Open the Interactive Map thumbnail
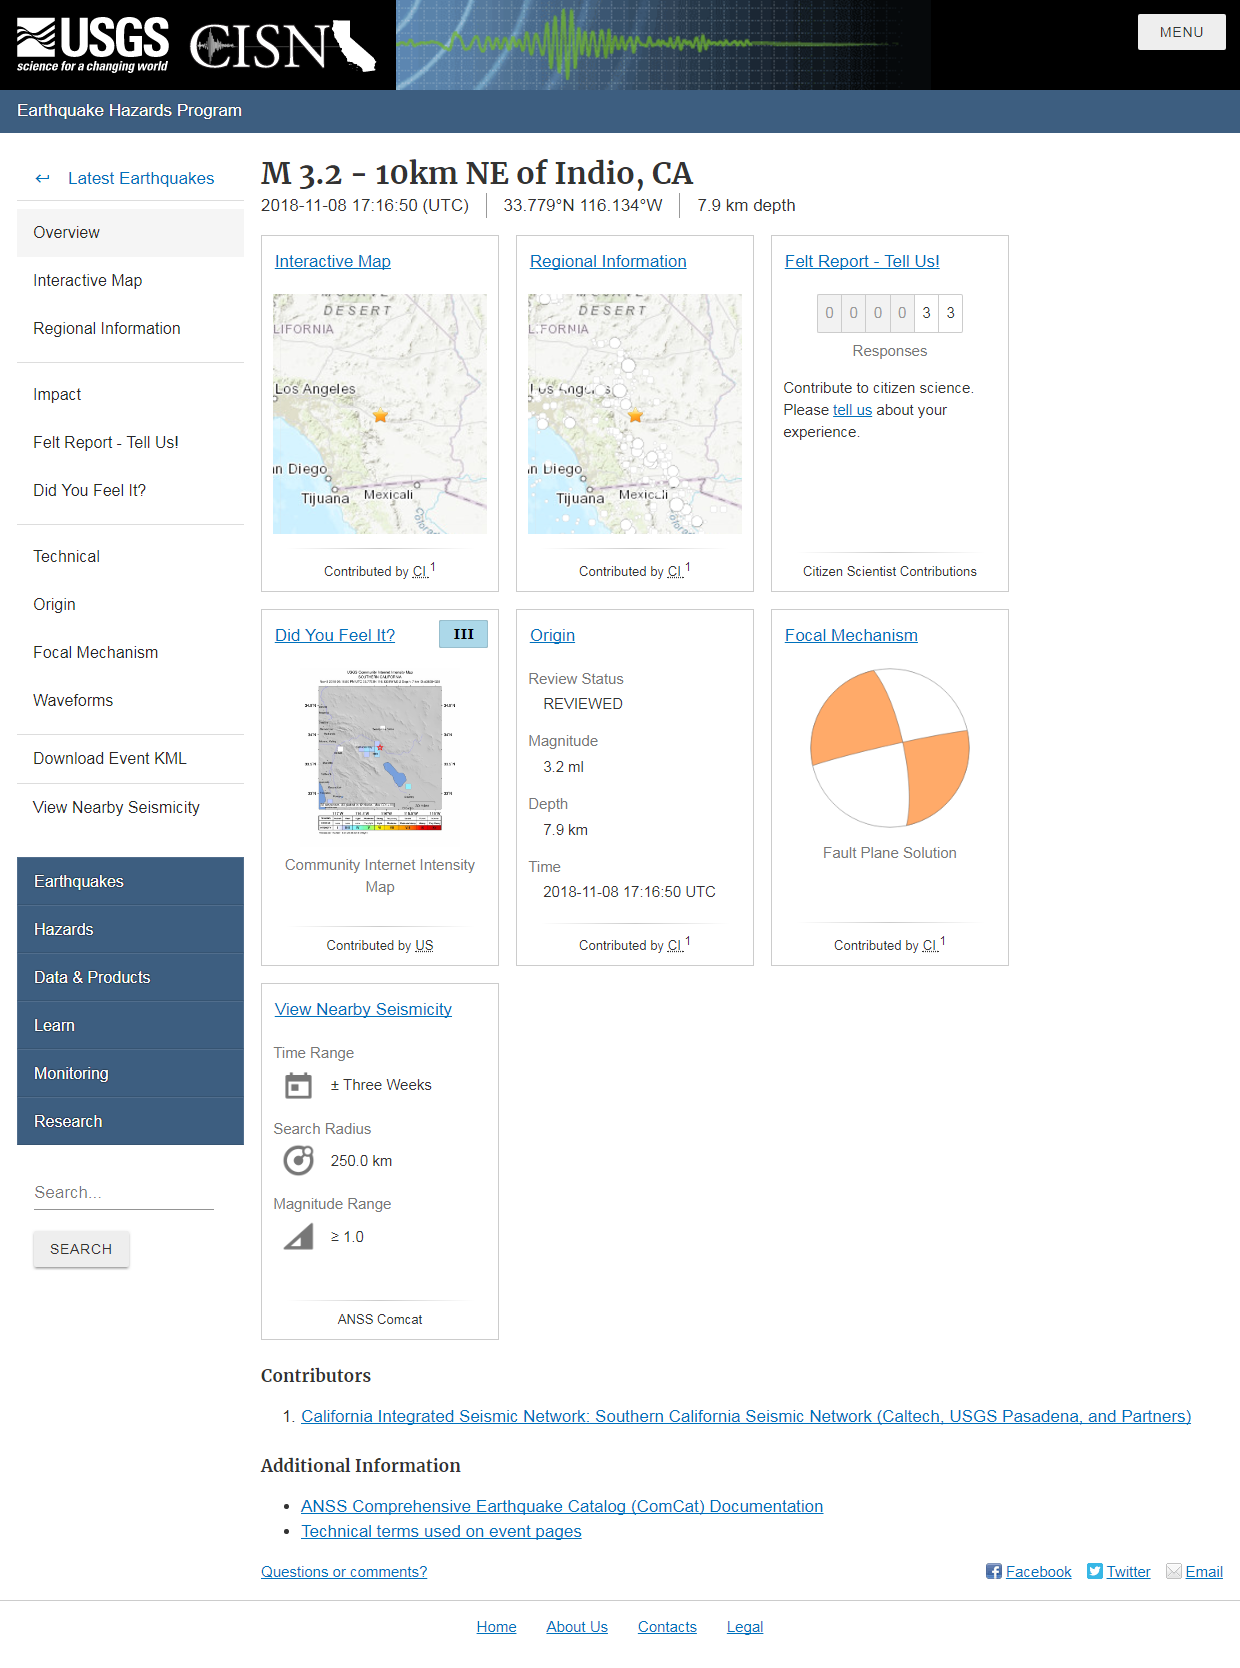The image size is (1240, 1668). click(380, 414)
